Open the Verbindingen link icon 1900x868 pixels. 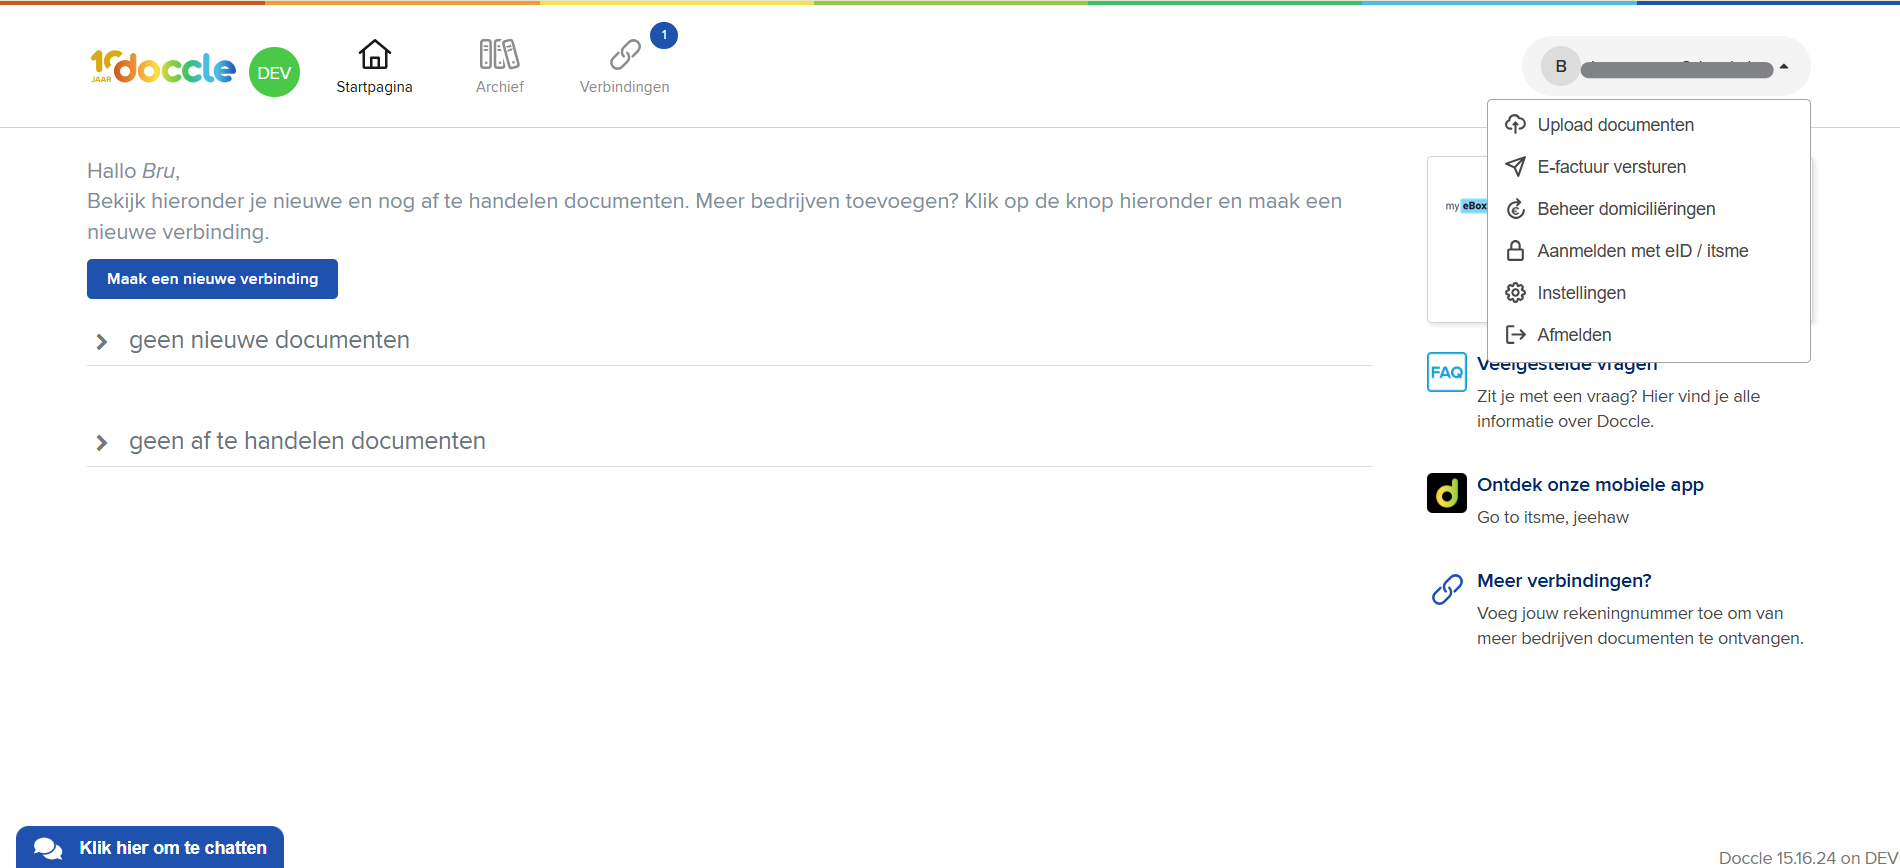tap(625, 54)
